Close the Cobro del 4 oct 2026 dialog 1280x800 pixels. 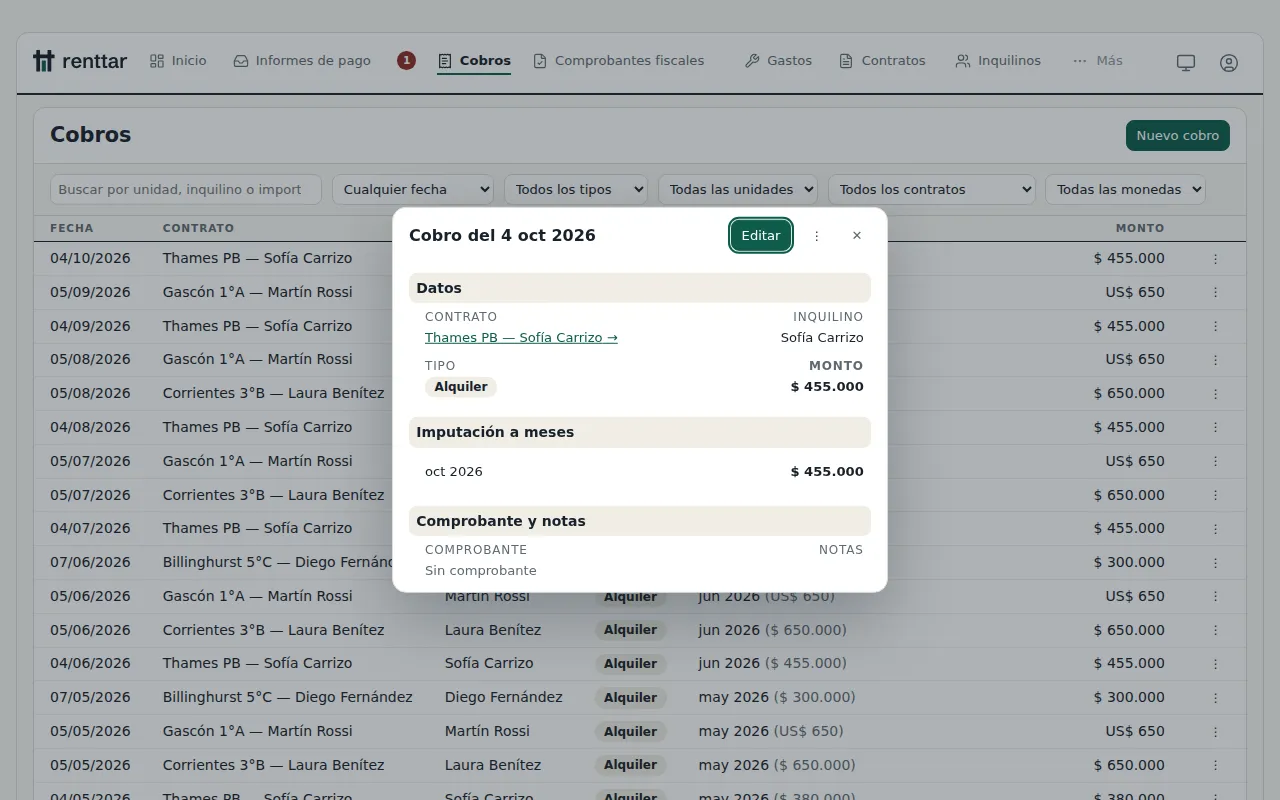857,236
